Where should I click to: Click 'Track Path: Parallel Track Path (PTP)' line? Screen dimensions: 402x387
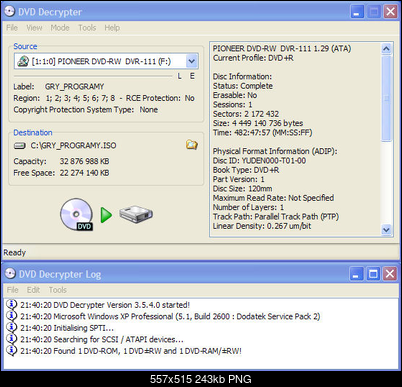[x=276, y=217]
